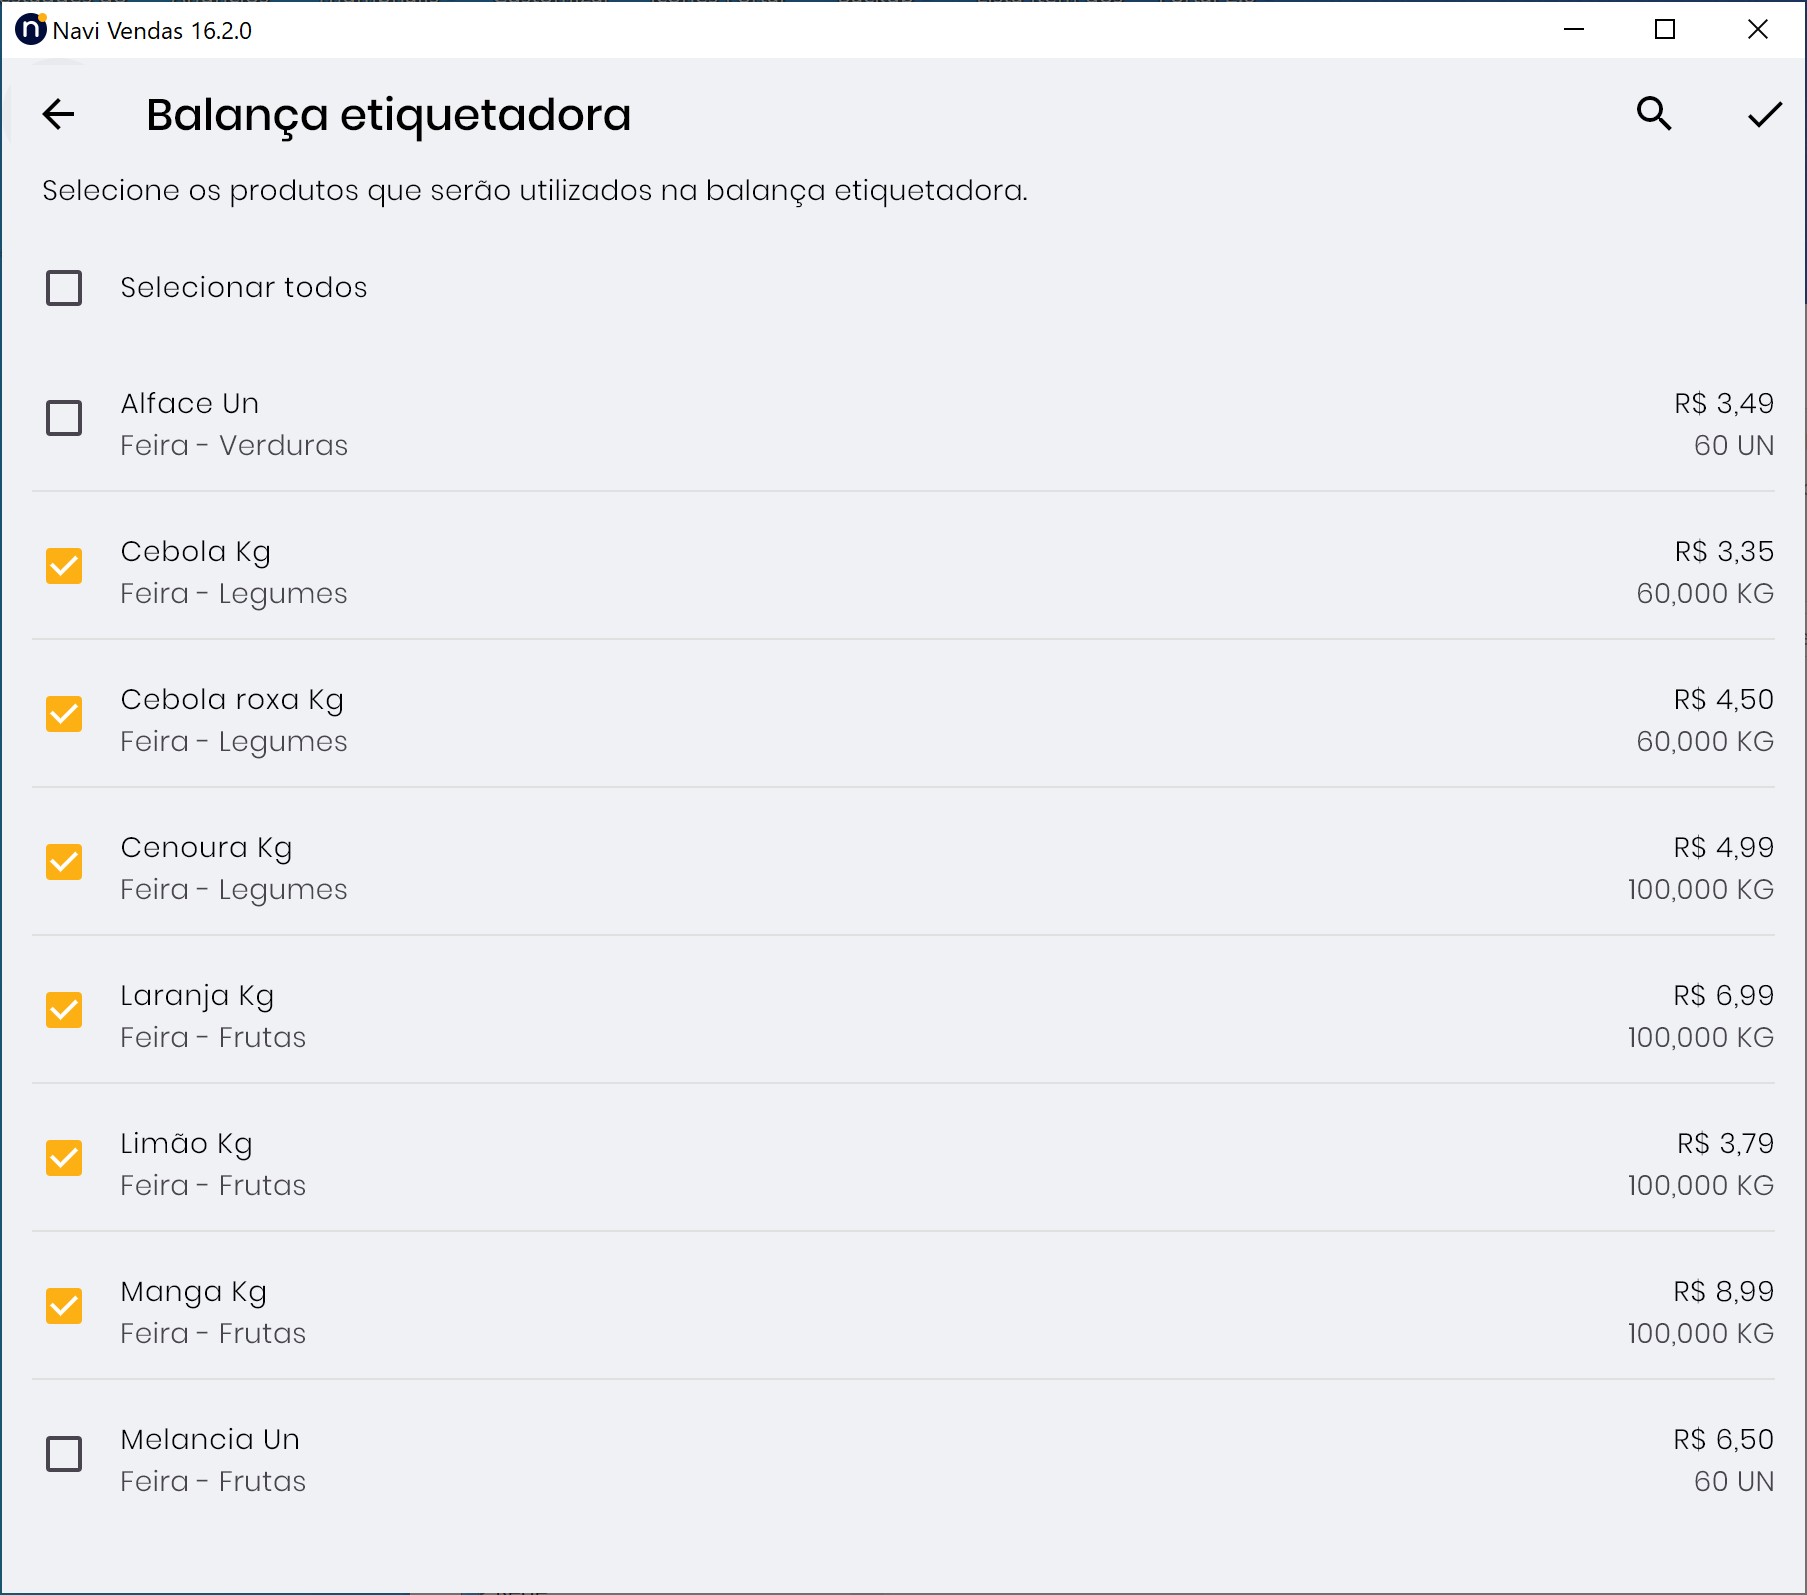
Task: Disable the Laranja Kg checkbox
Action: 64,1010
